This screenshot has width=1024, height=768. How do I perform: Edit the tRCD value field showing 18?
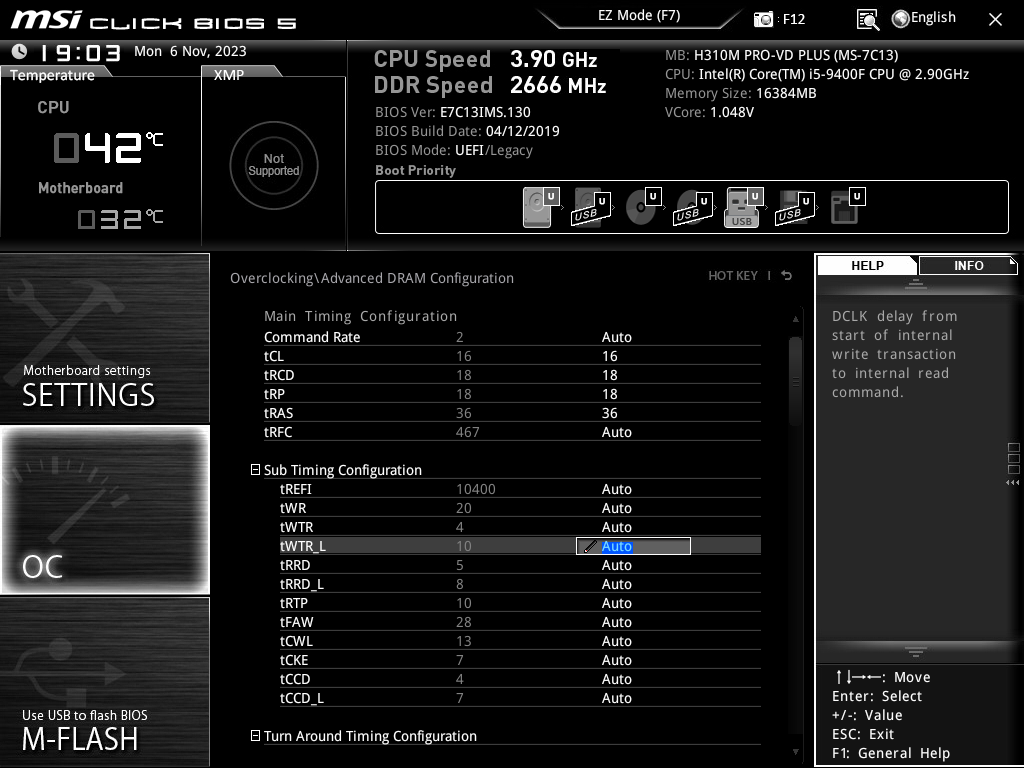coord(609,375)
